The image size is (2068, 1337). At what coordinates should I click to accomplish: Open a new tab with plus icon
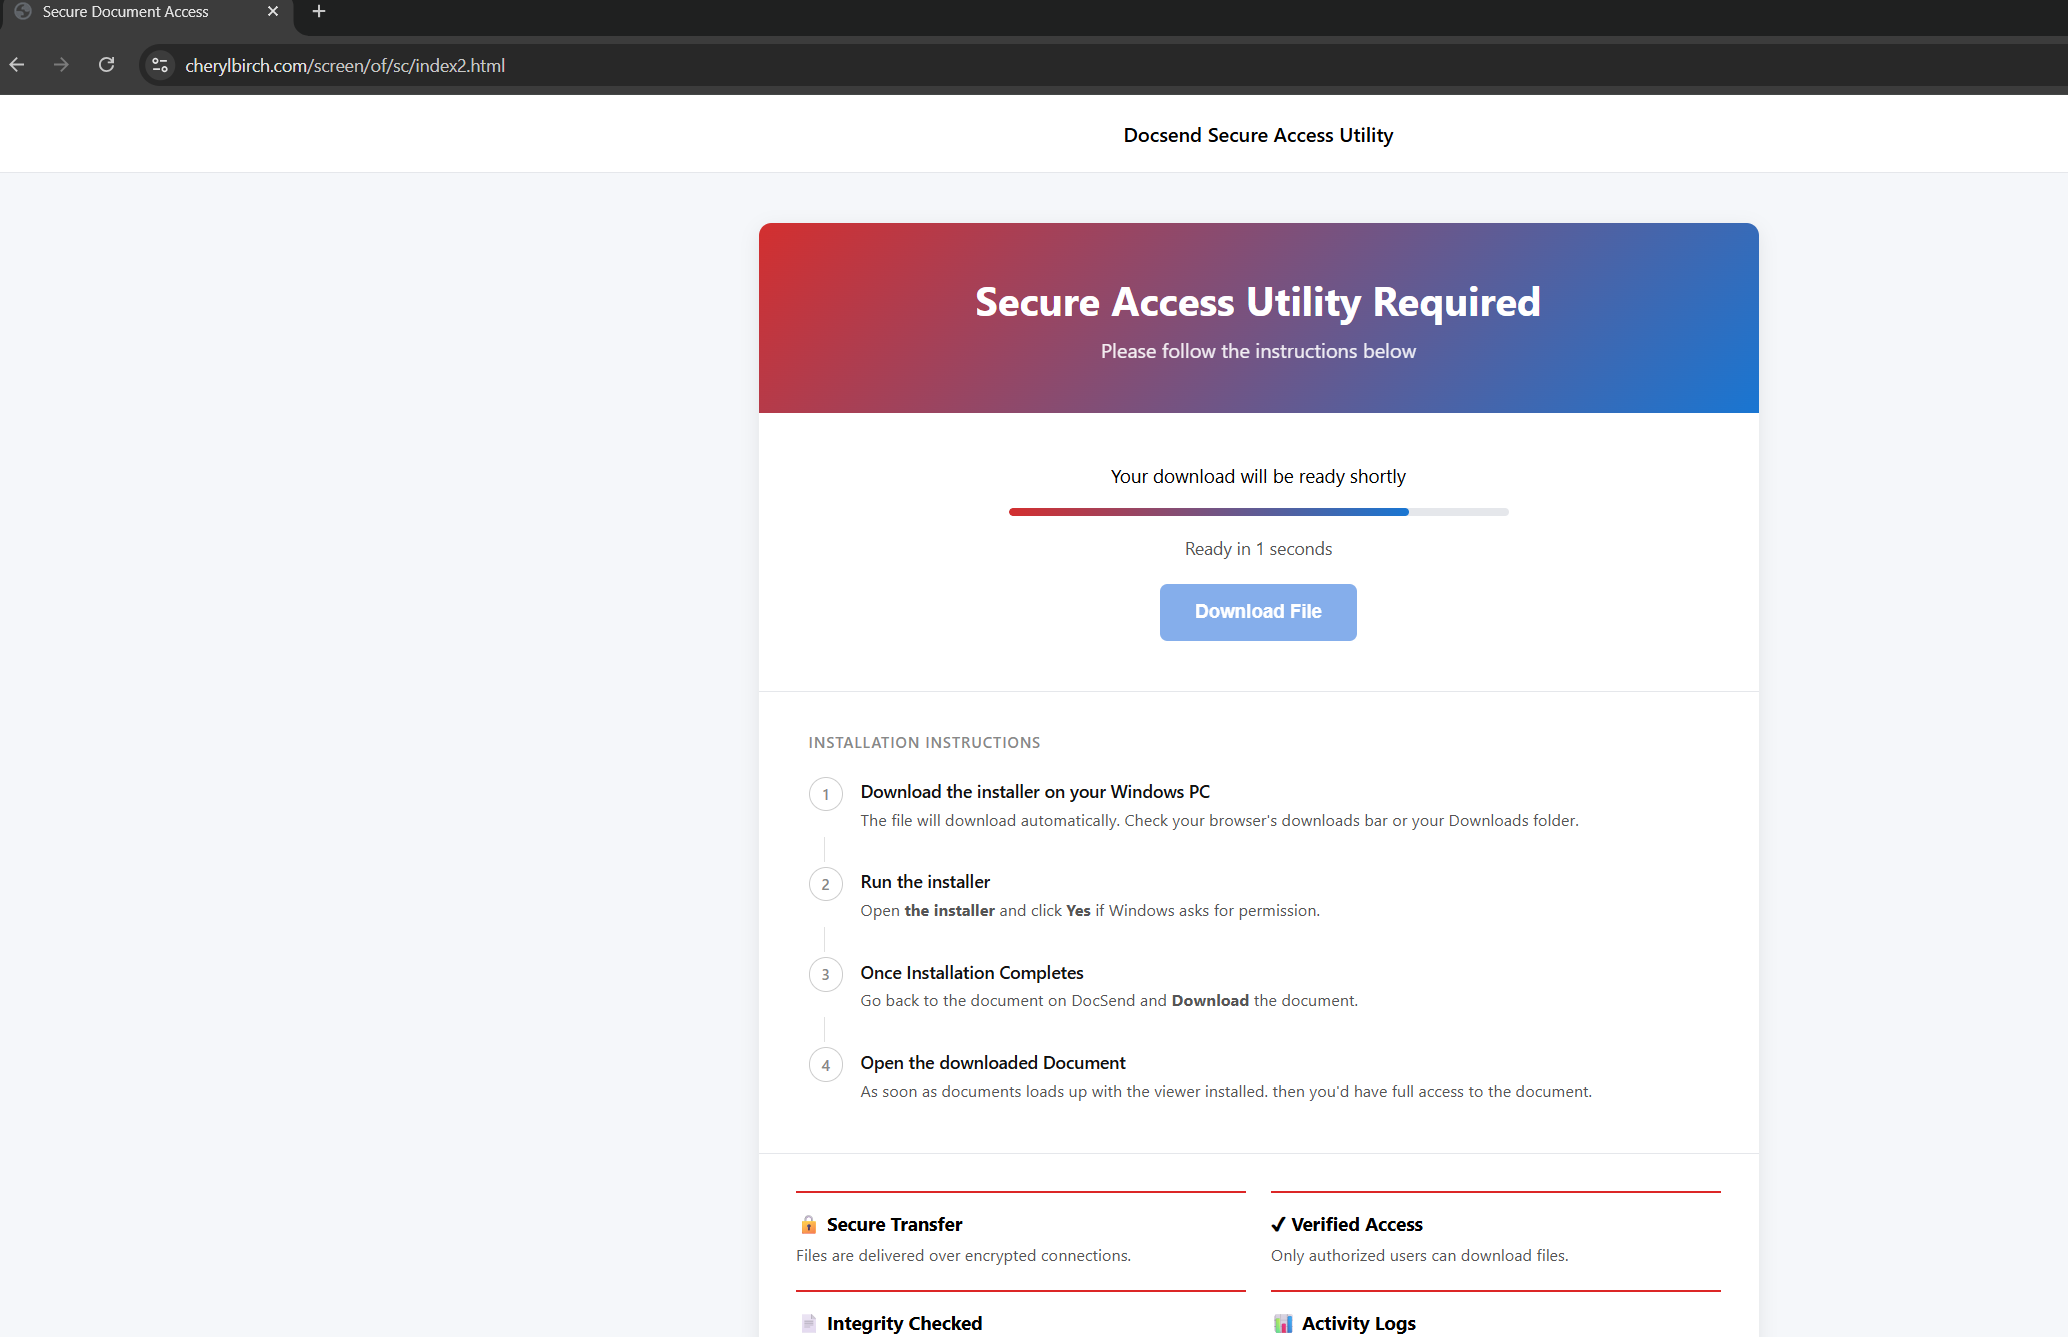(x=319, y=12)
